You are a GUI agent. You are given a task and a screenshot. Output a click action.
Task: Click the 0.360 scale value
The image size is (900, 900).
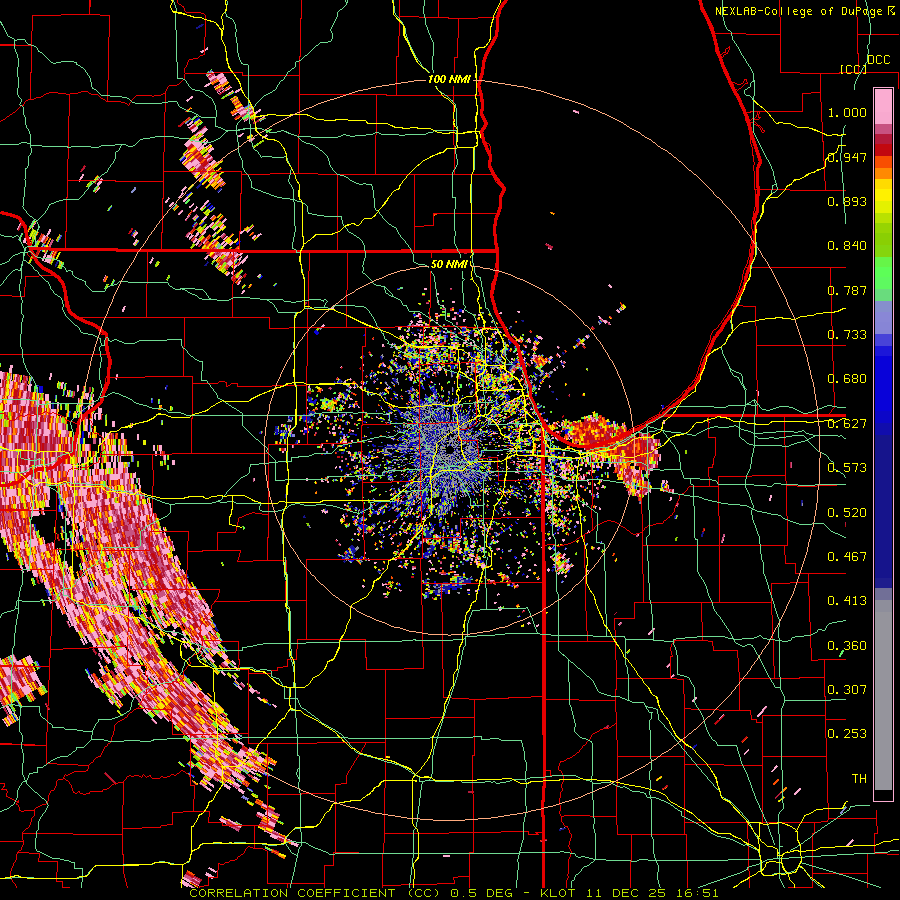tap(847, 646)
